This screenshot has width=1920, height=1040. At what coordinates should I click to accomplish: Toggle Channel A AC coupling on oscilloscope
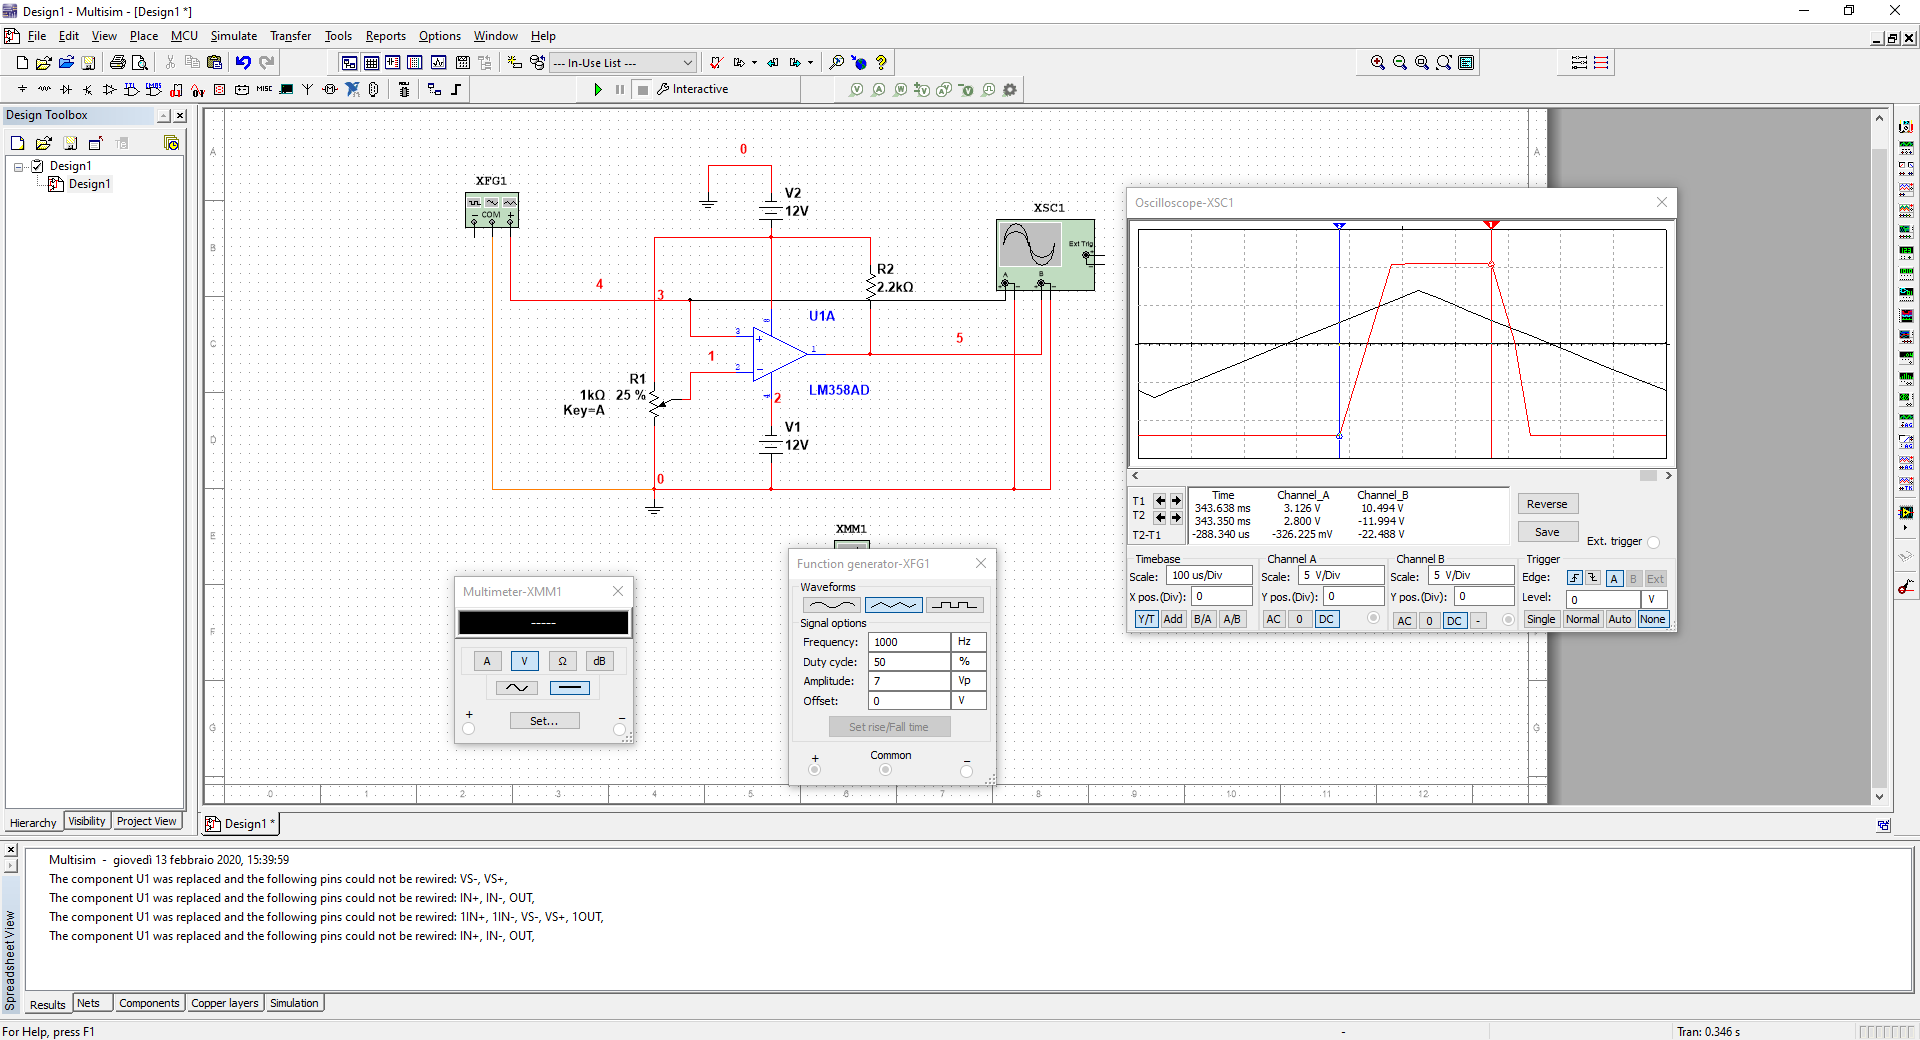[x=1273, y=620]
